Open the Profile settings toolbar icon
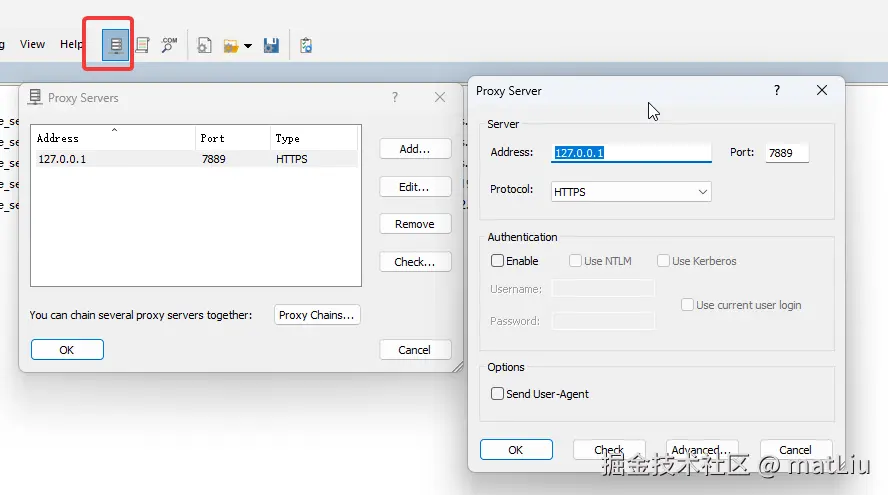The height and width of the screenshot is (495, 888). pyautogui.click(x=204, y=45)
